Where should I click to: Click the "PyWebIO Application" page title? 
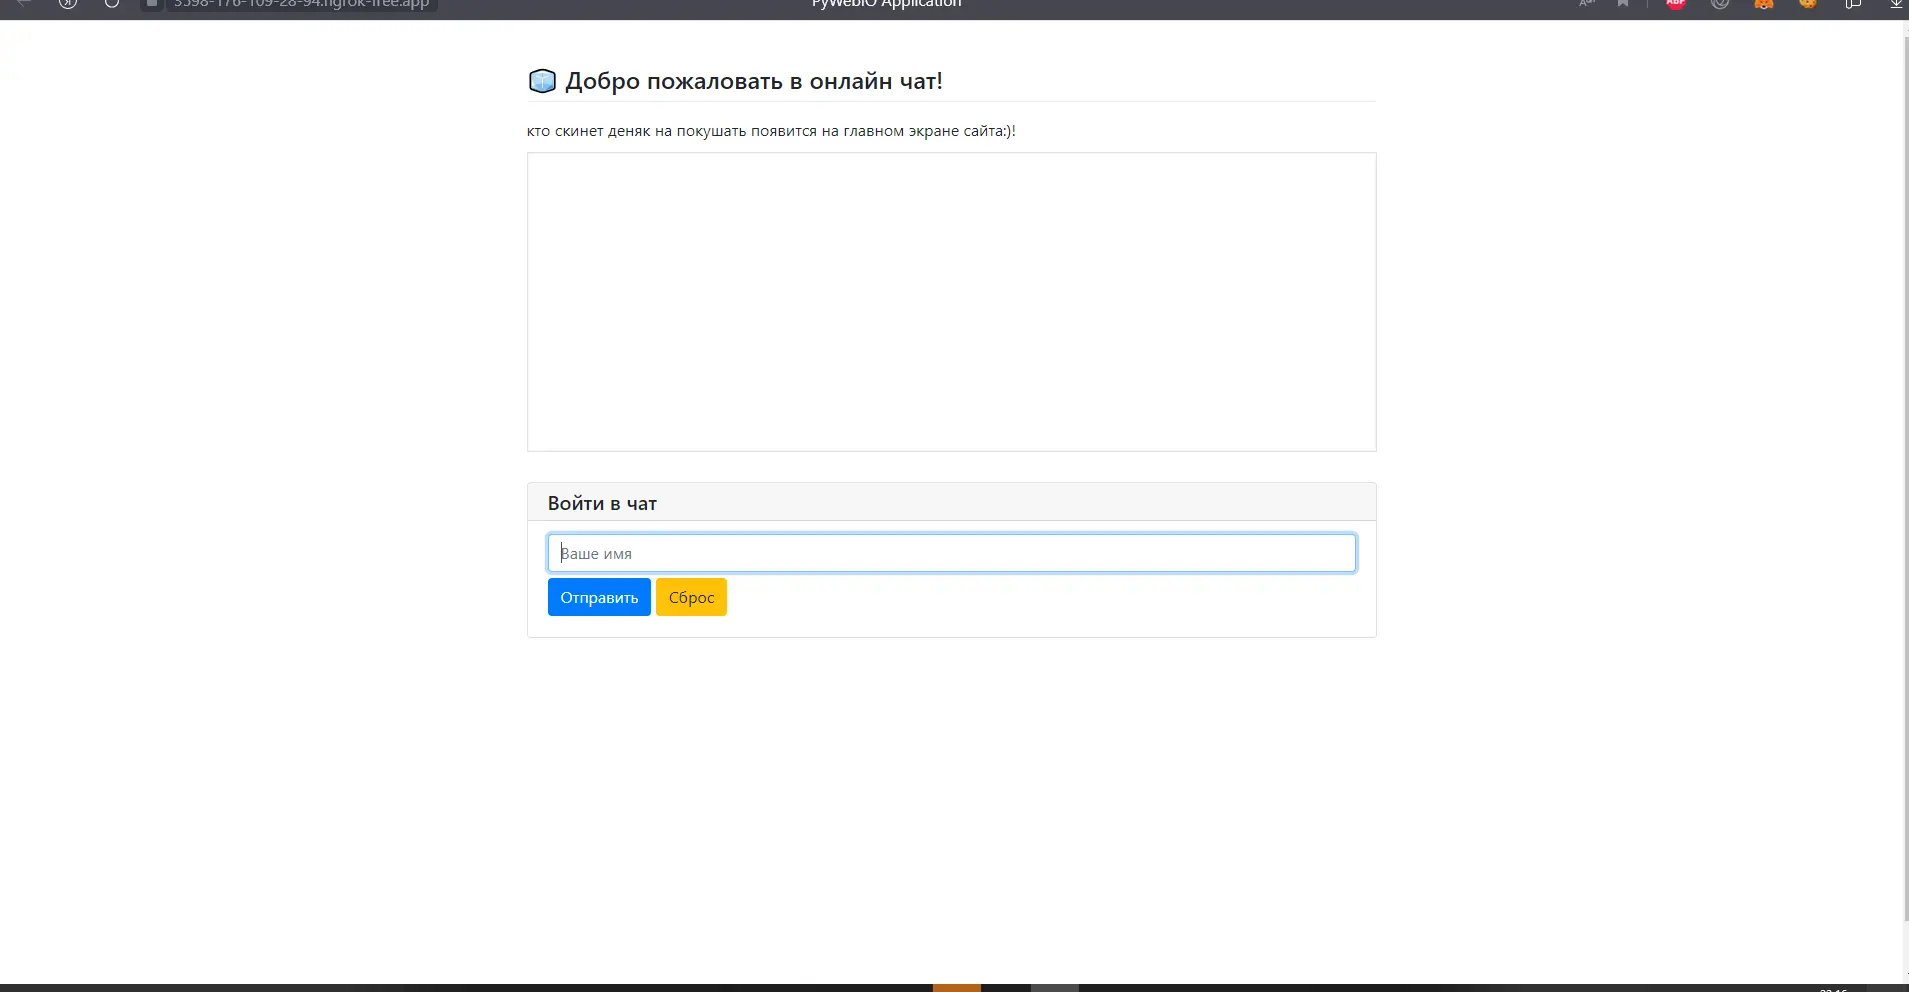pos(886,4)
